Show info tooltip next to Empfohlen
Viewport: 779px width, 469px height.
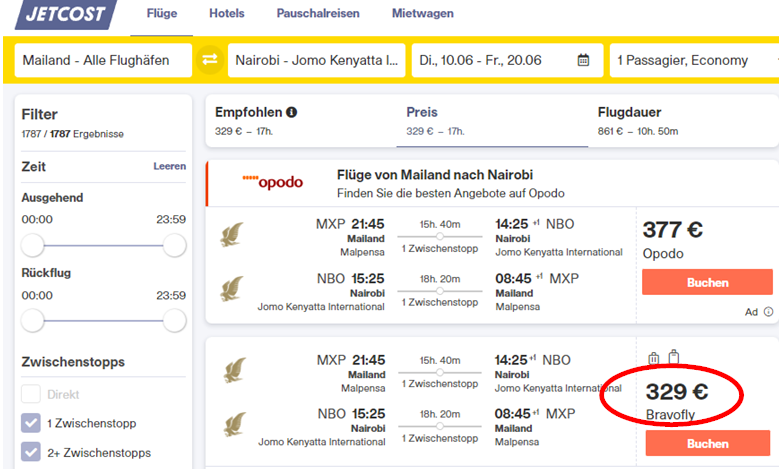click(292, 112)
